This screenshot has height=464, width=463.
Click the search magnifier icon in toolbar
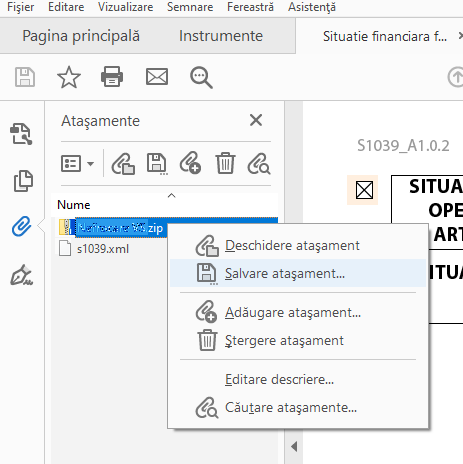(201, 77)
